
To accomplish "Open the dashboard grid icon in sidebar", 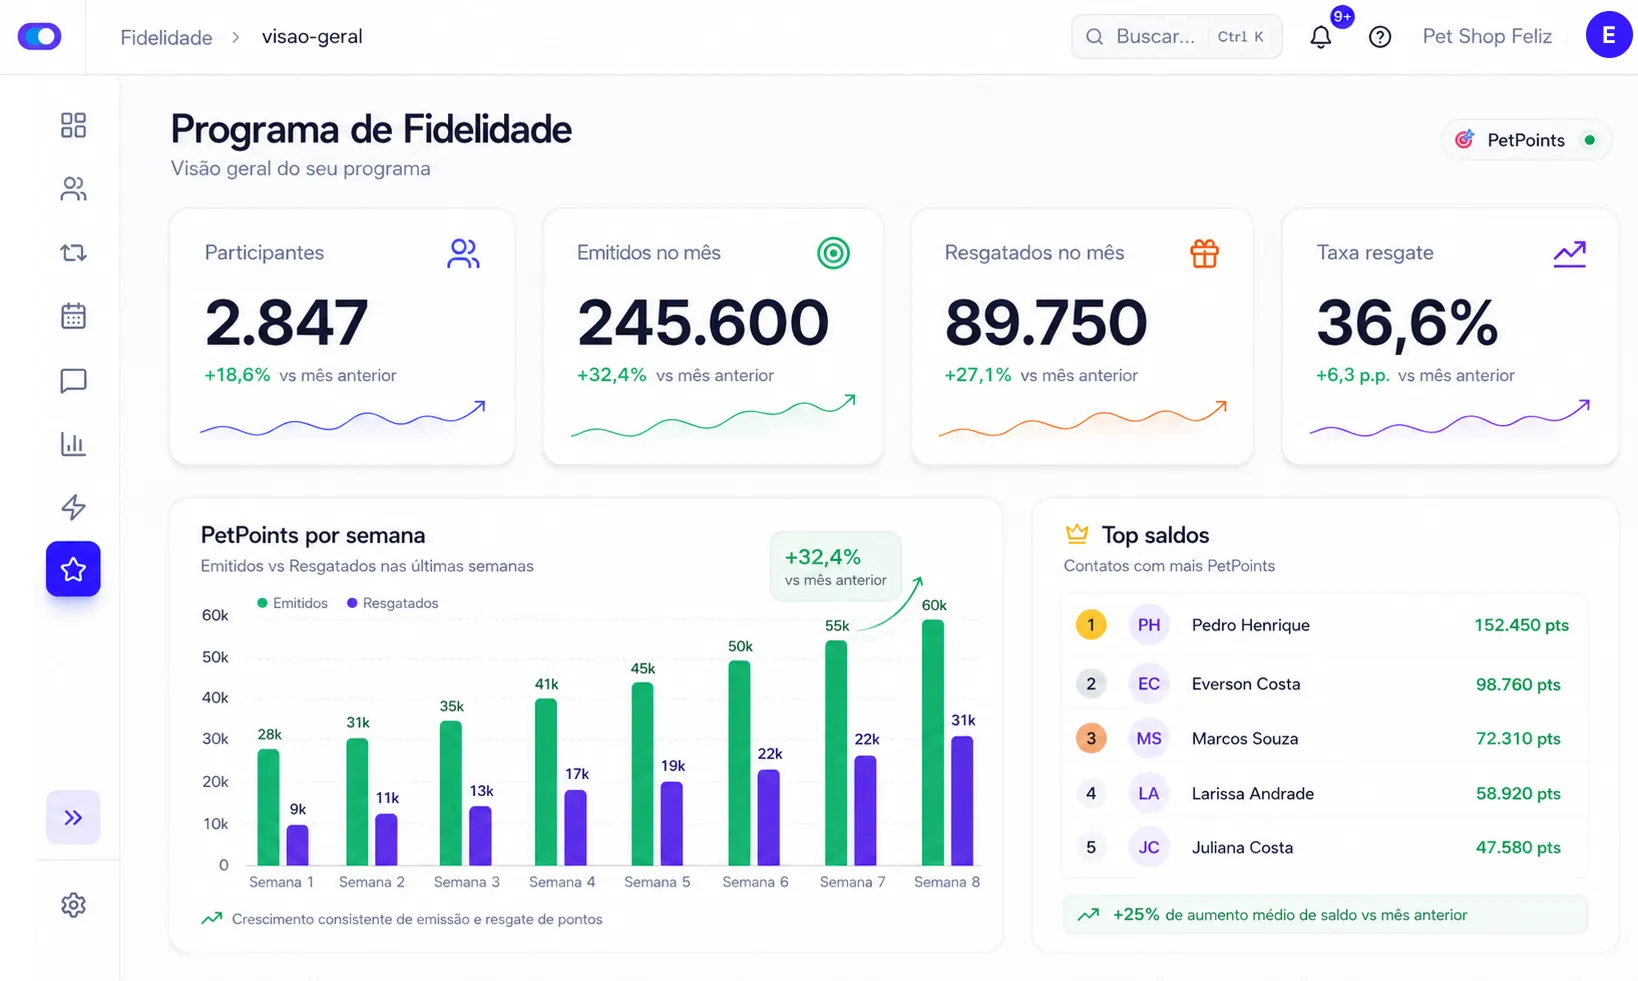I will (x=73, y=125).
